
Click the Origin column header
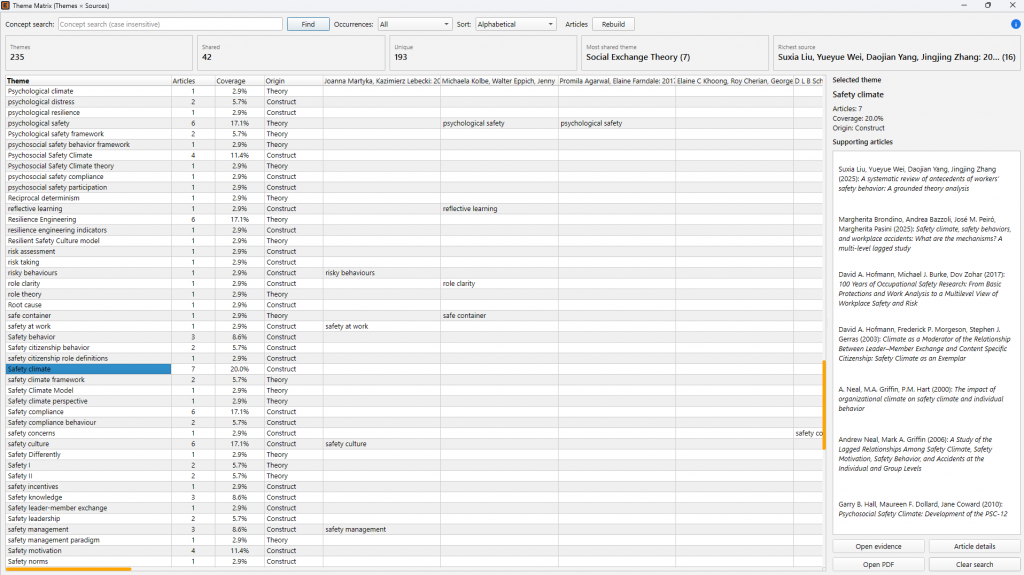click(x=293, y=81)
